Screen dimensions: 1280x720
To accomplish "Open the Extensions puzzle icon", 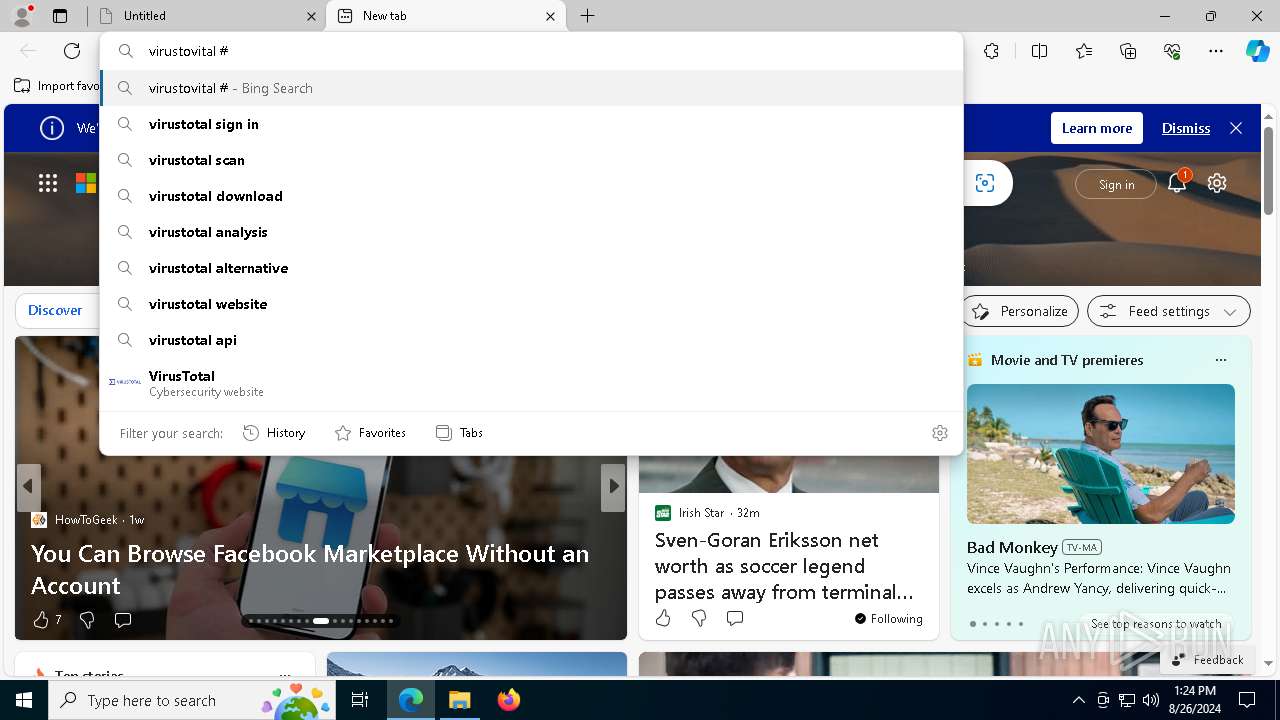I will pos(991,51).
